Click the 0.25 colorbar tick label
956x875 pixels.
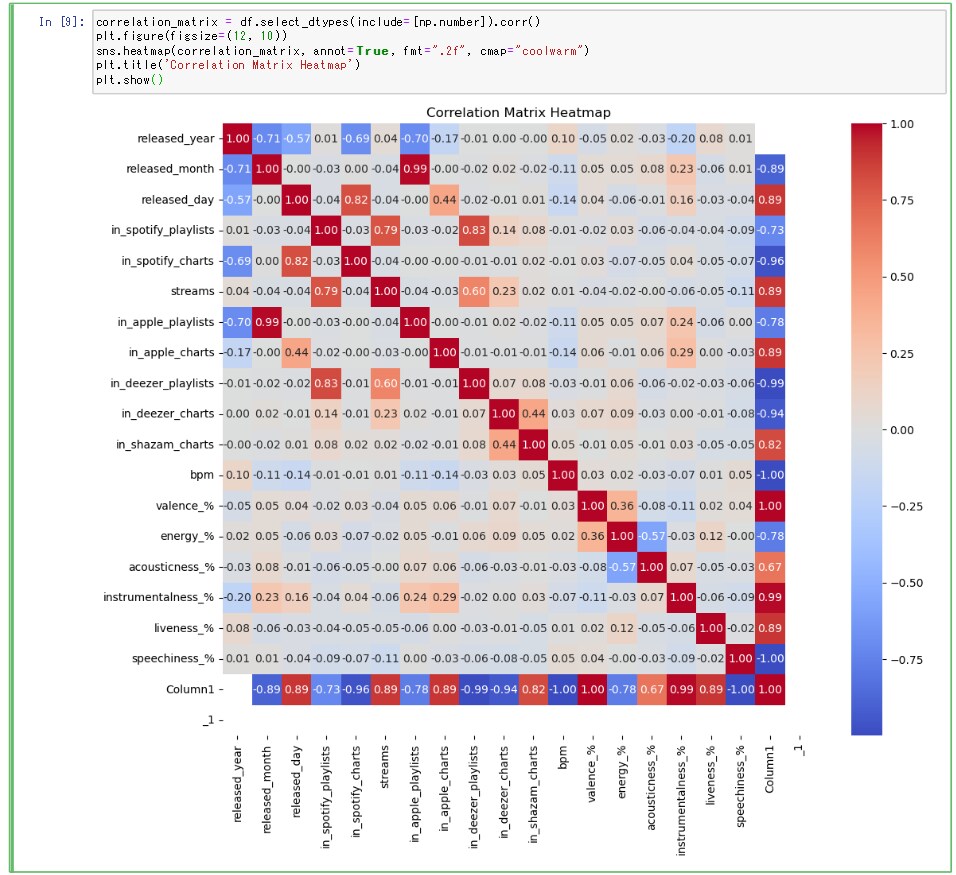tap(902, 354)
